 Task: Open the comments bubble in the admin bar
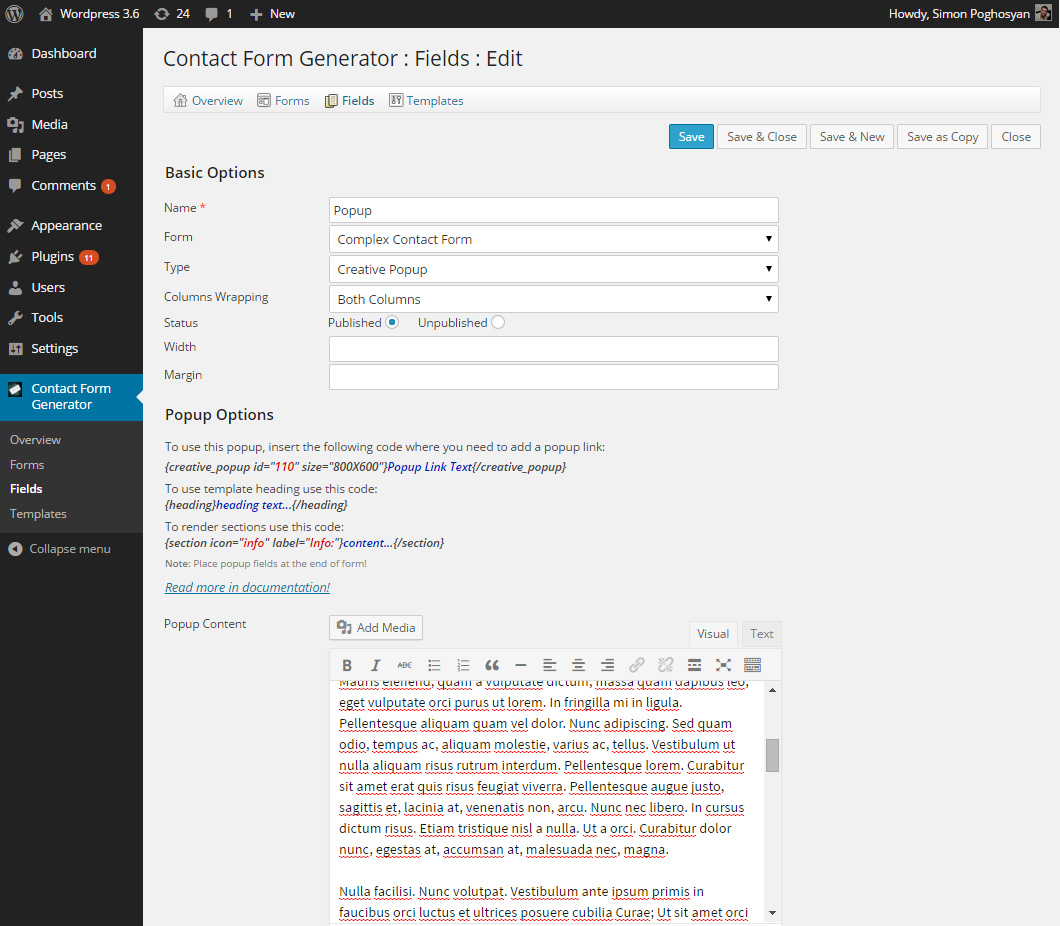[x=219, y=14]
